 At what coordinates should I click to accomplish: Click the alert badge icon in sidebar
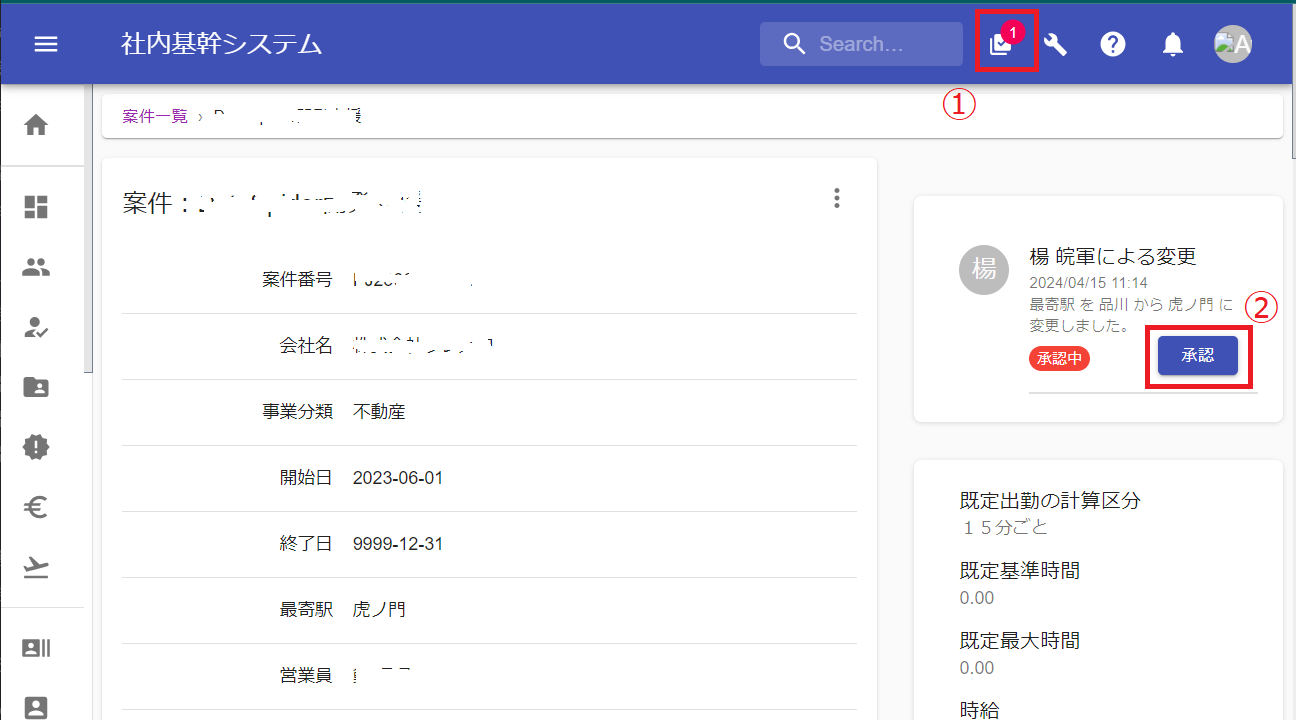(x=36, y=447)
